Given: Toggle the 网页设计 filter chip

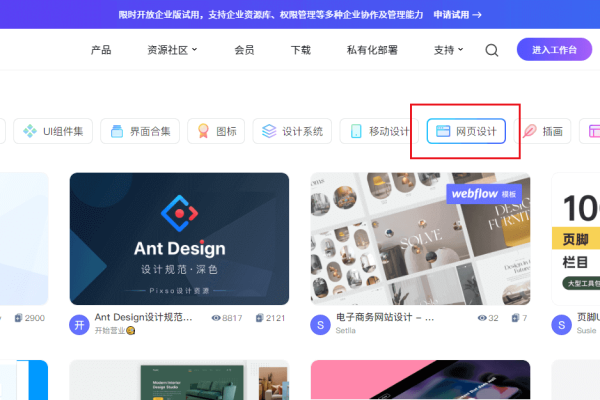Looking at the screenshot, I should [466, 131].
